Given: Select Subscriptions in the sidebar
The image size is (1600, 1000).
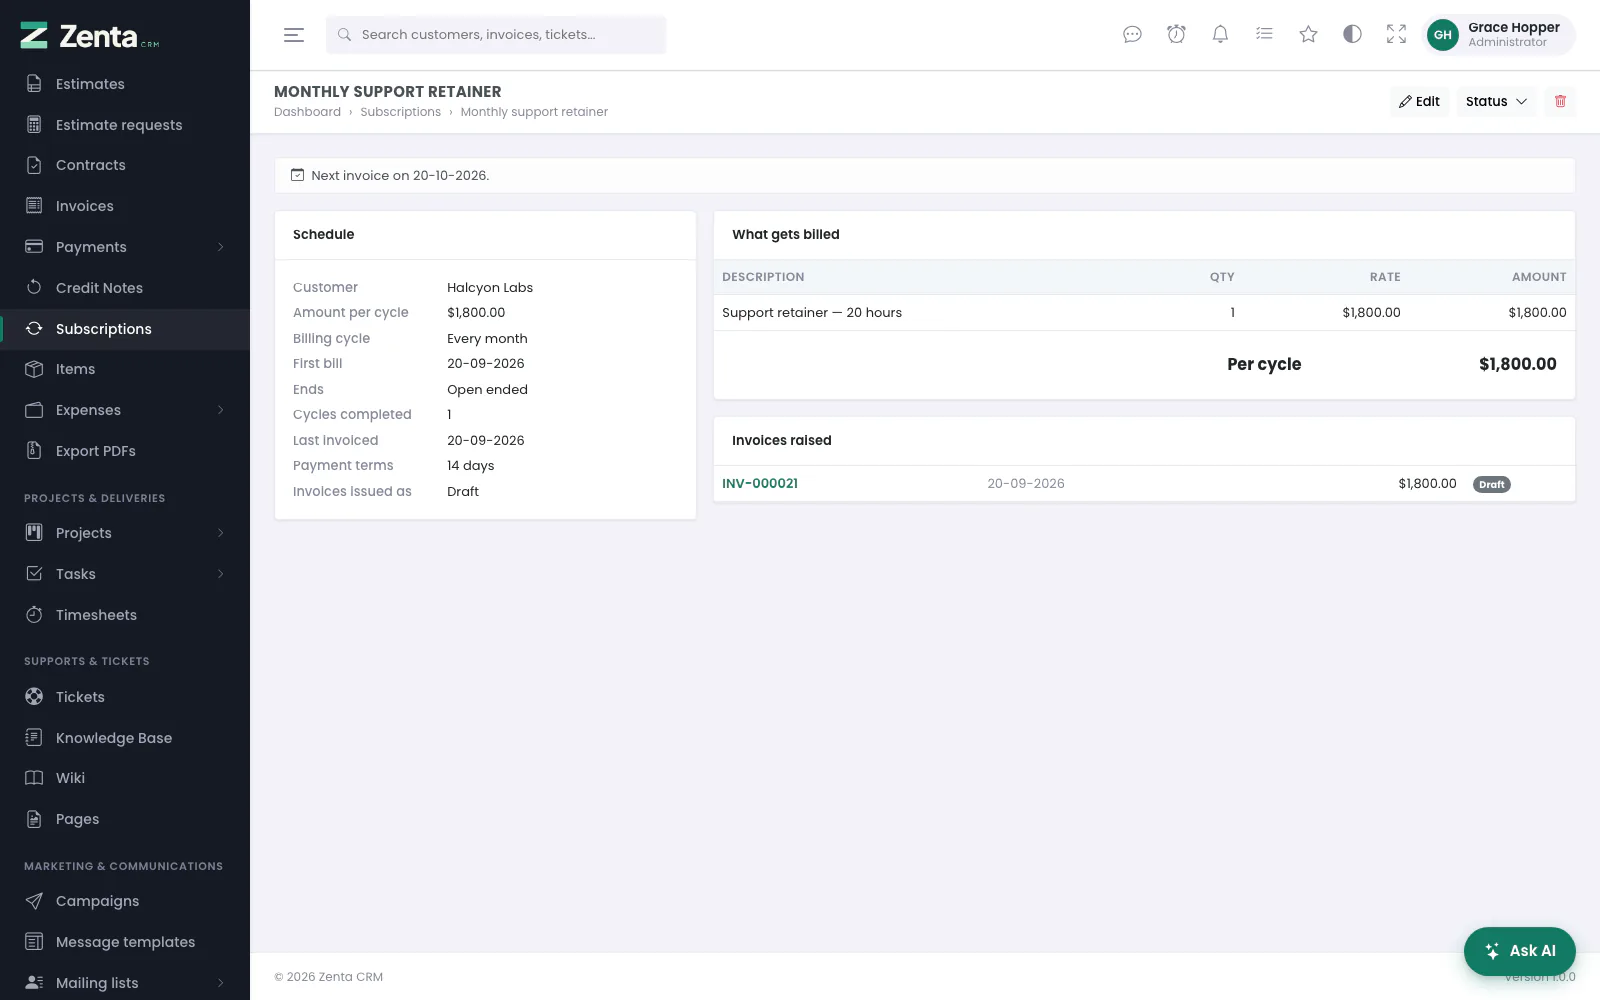Looking at the screenshot, I should coord(125,329).
